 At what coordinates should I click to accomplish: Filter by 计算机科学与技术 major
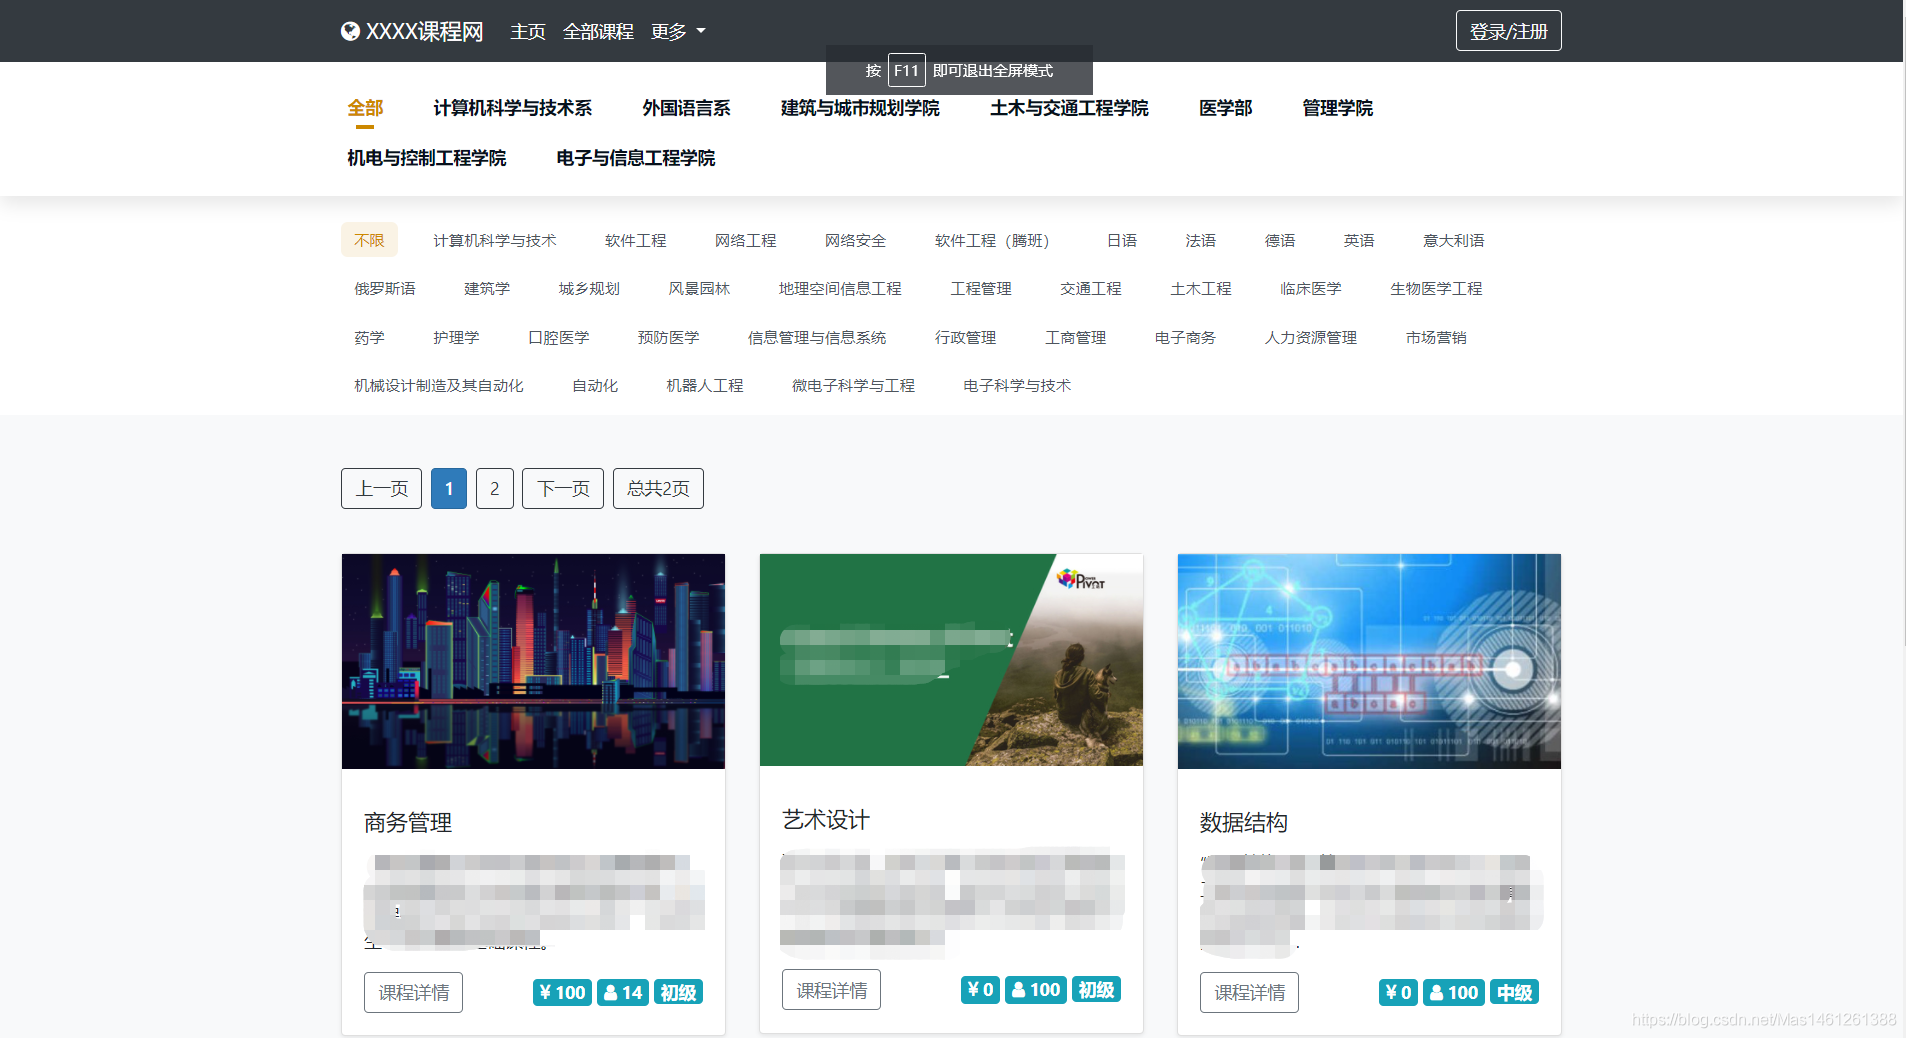(495, 240)
